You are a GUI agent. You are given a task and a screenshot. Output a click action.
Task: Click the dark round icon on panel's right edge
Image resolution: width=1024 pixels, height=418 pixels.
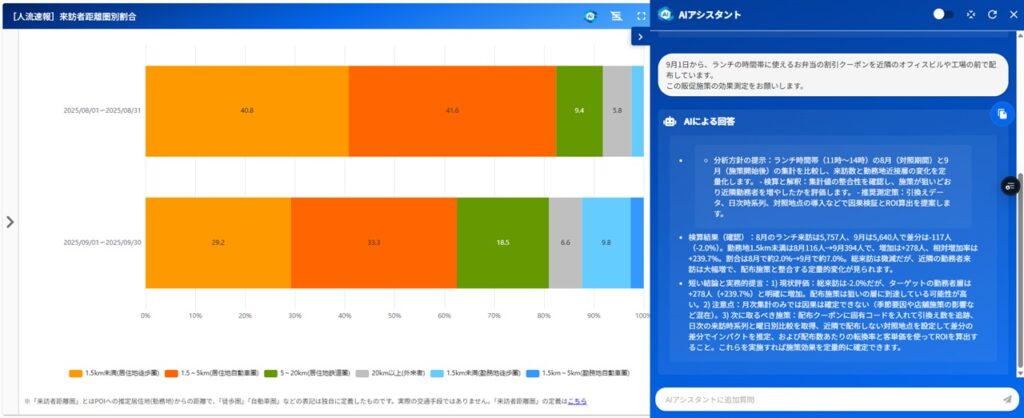[x=1012, y=186]
